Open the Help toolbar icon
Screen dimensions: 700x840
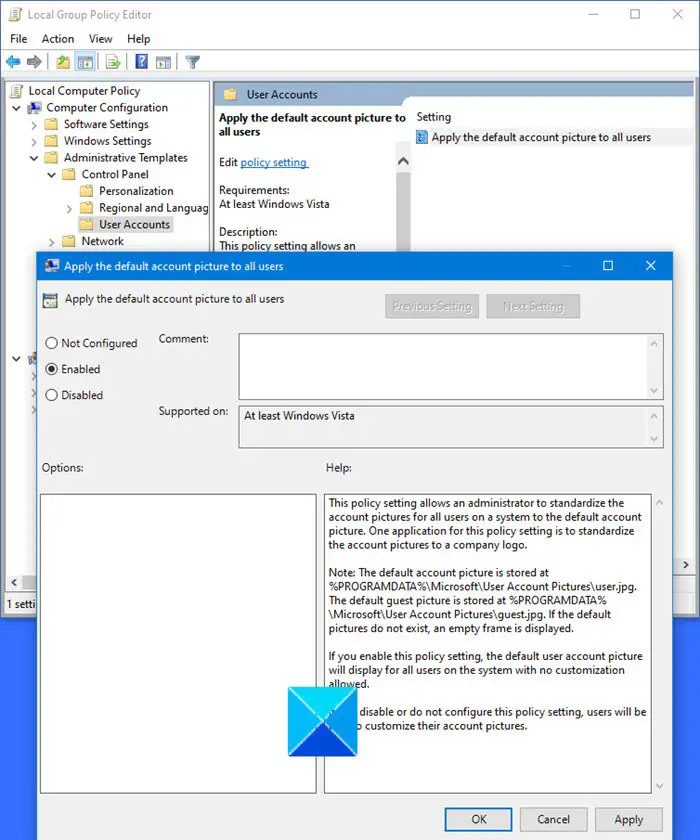click(141, 62)
